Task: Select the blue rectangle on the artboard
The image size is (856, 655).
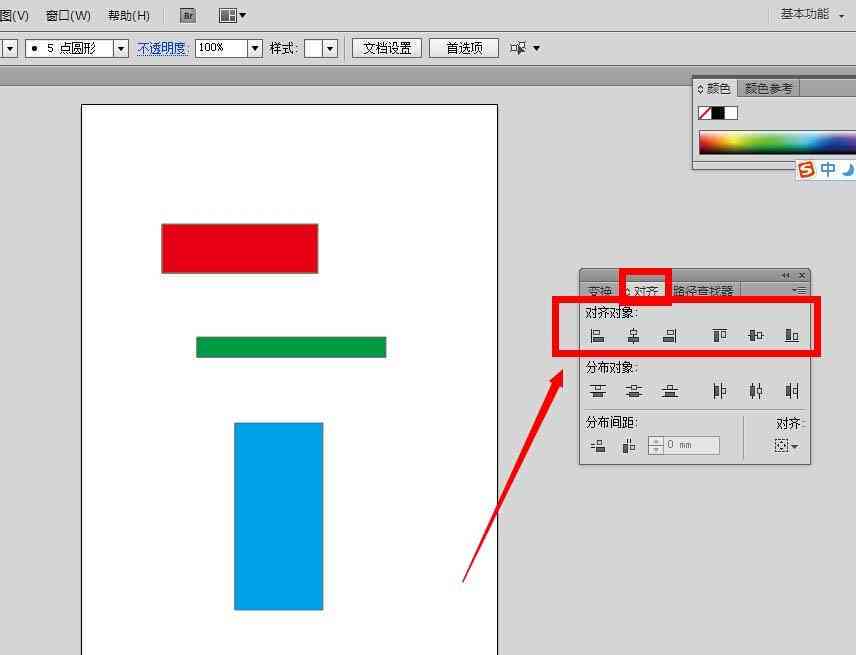Action: click(x=278, y=516)
